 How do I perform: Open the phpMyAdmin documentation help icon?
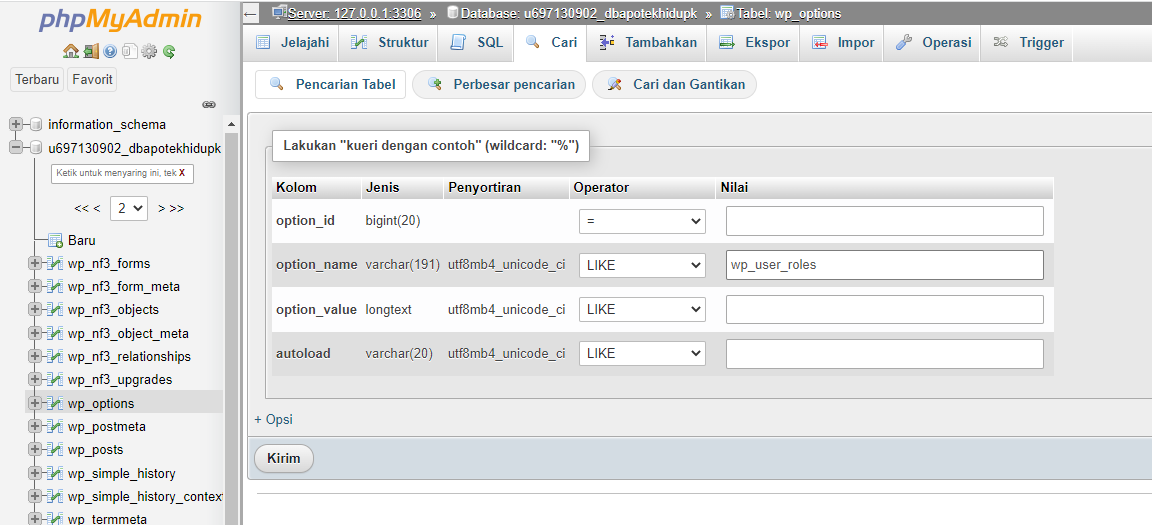point(110,51)
